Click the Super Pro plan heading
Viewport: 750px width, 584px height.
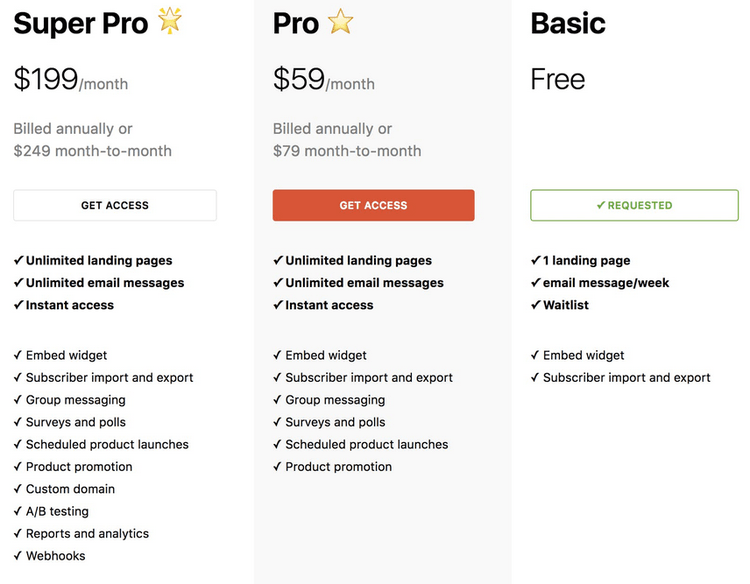coord(80,22)
